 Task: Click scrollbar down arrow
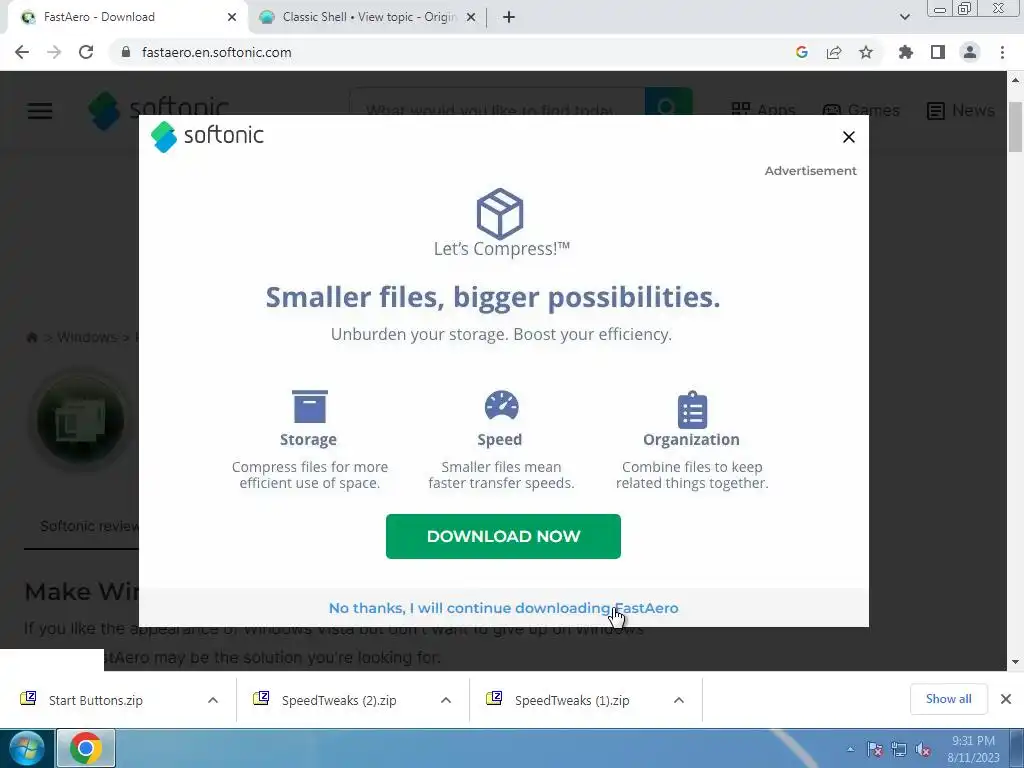[x=1015, y=662]
